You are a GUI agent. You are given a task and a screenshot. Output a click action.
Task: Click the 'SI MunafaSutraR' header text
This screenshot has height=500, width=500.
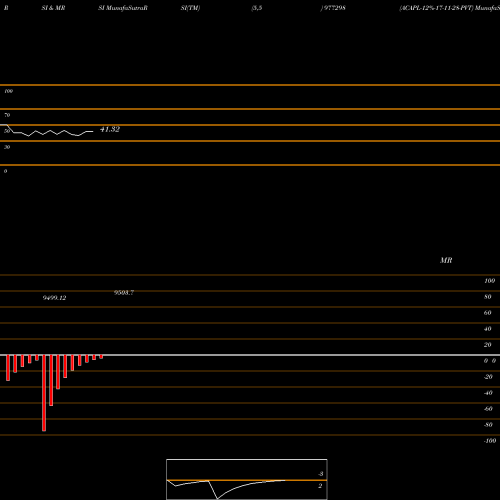point(123,8)
